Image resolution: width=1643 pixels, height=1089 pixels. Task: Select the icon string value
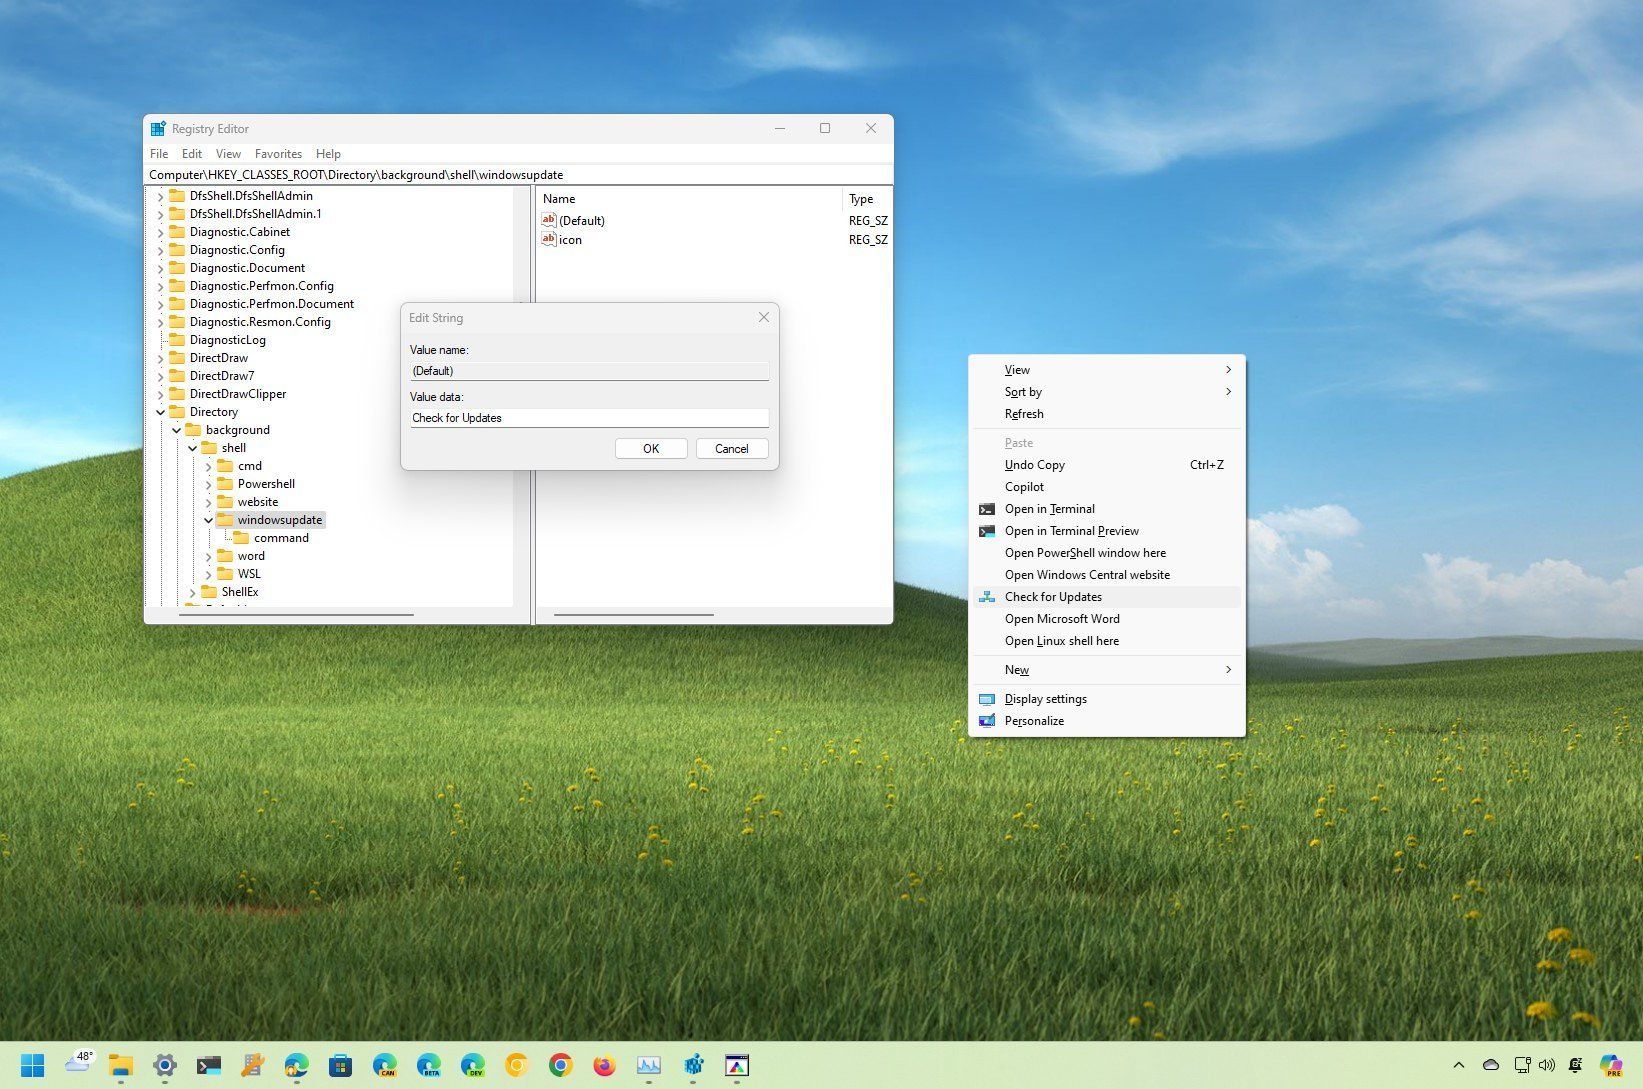point(569,240)
